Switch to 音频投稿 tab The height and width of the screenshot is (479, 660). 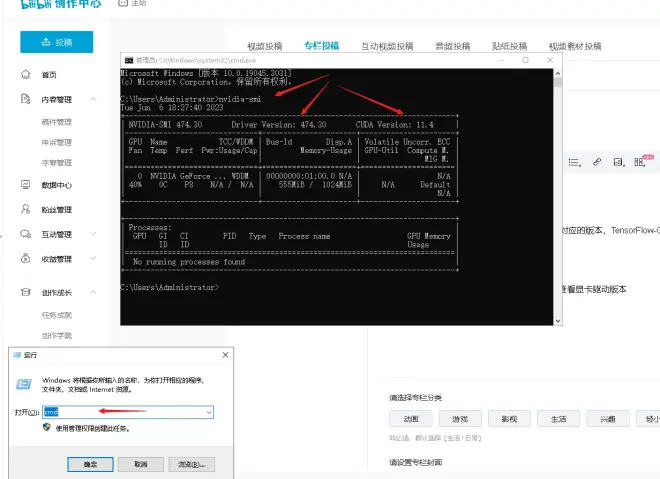coord(452,46)
